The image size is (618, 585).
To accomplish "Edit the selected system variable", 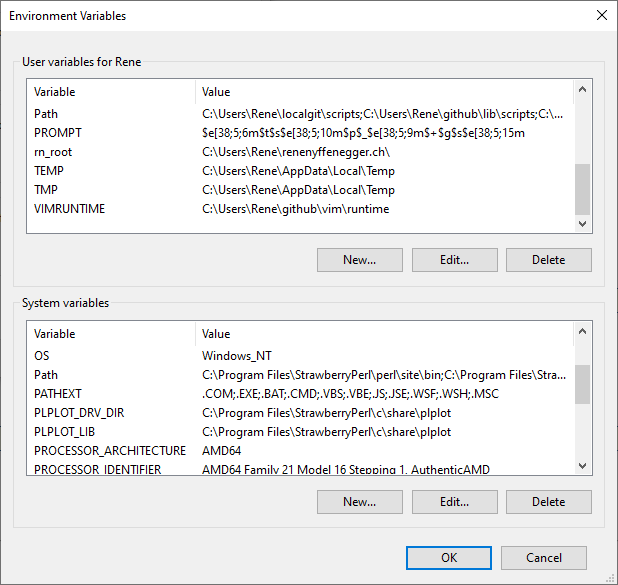I will 454,502.
